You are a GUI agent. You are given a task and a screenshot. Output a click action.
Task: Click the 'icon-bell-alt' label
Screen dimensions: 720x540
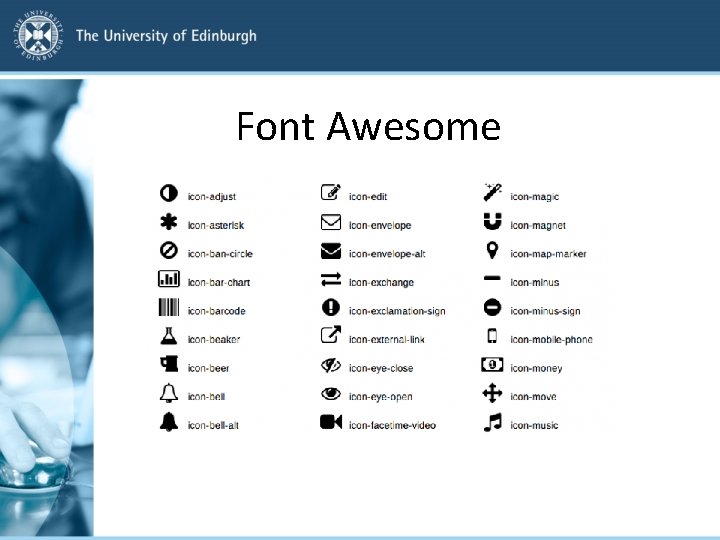(x=213, y=425)
